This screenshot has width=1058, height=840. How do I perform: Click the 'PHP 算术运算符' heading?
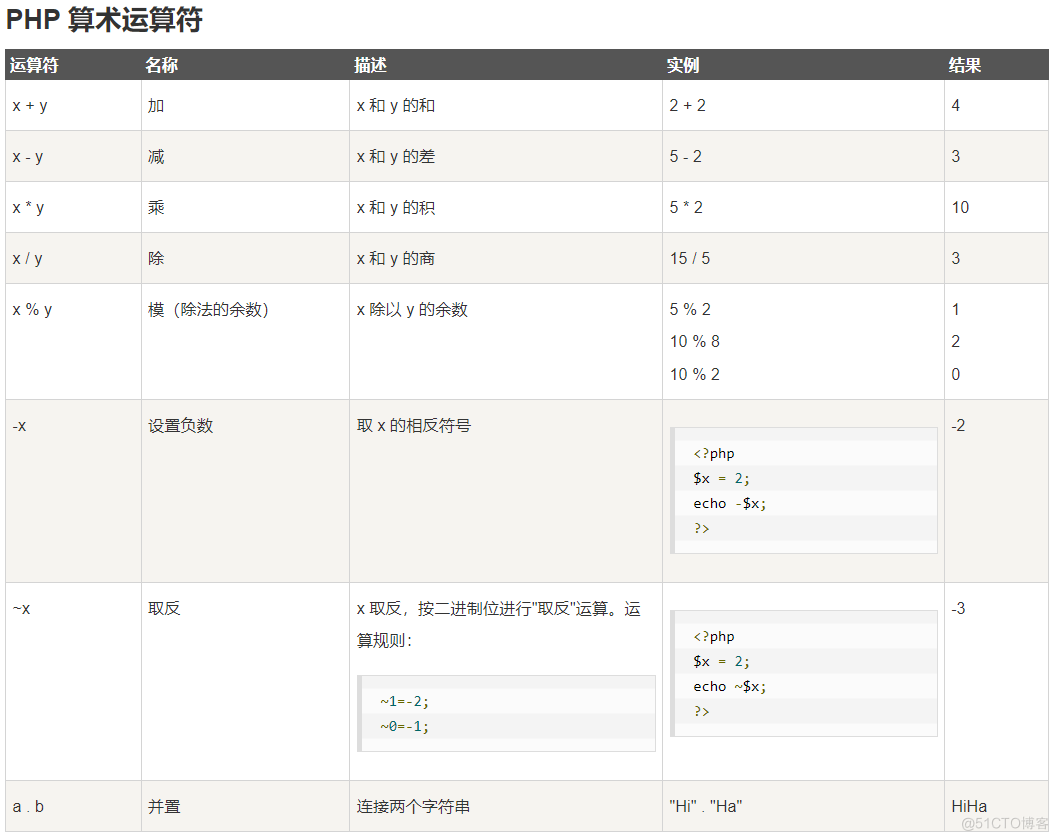click(x=104, y=19)
